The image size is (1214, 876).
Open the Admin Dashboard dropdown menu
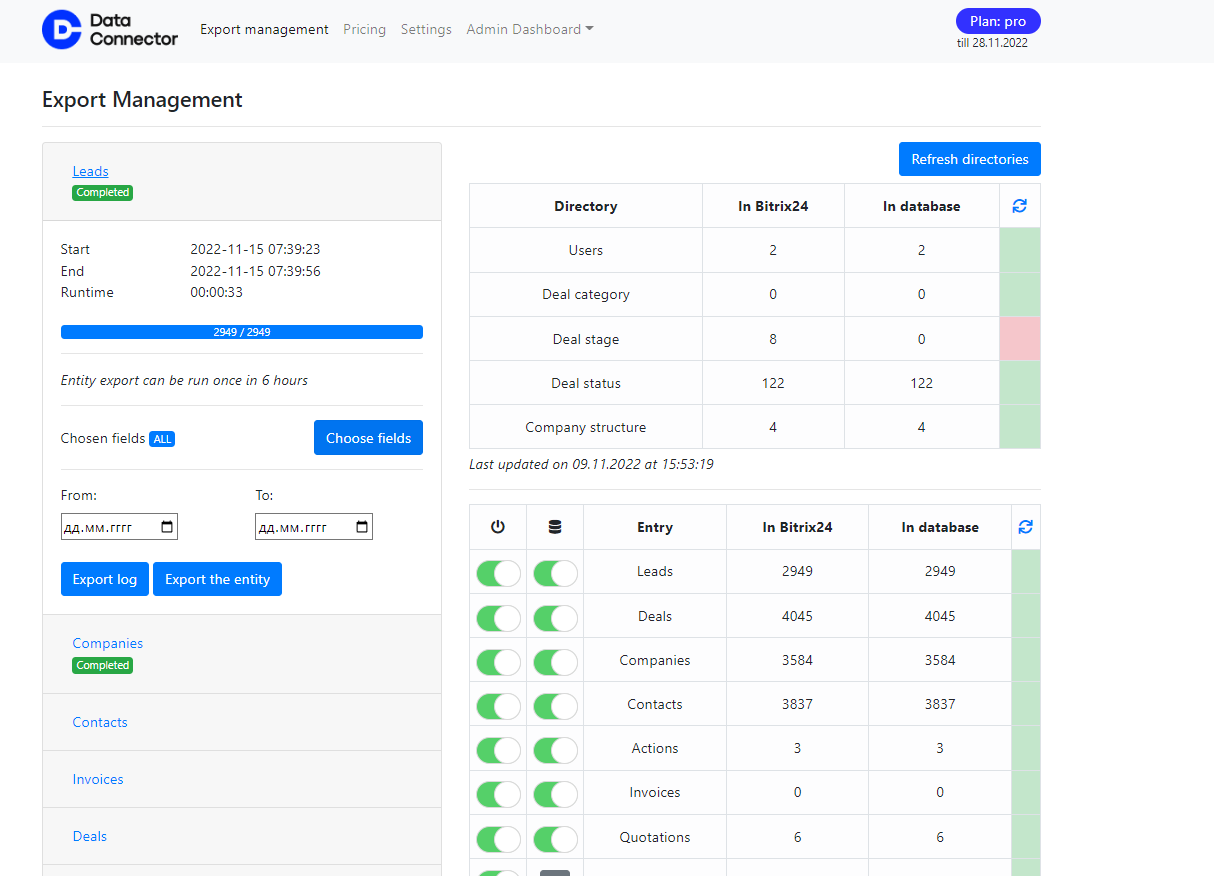[530, 29]
